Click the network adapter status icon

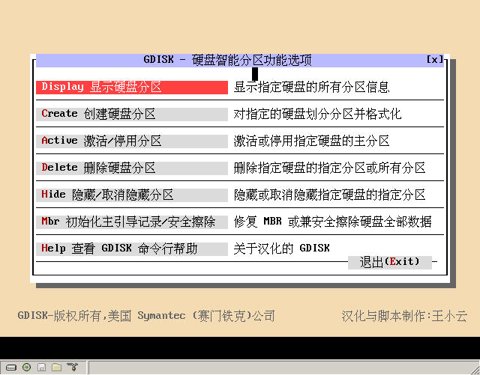(72, 367)
